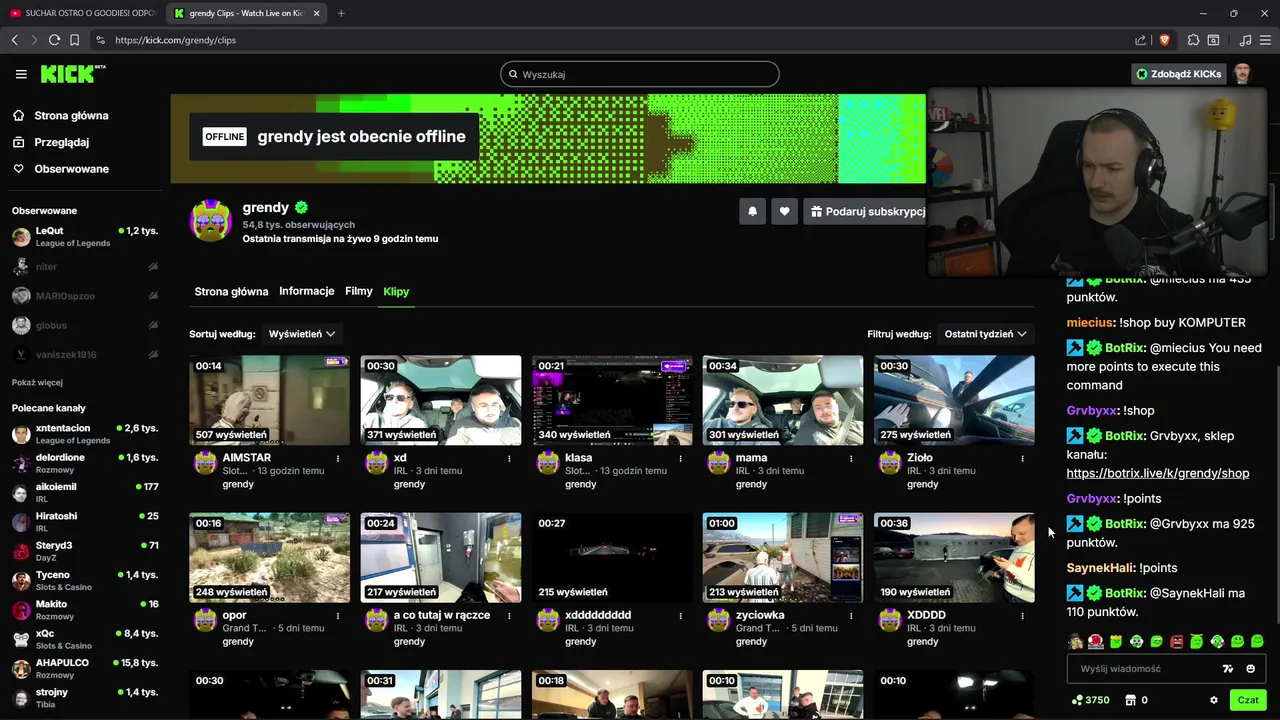Open a new browser tab
Screen dimensions: 1280x720
341,13
